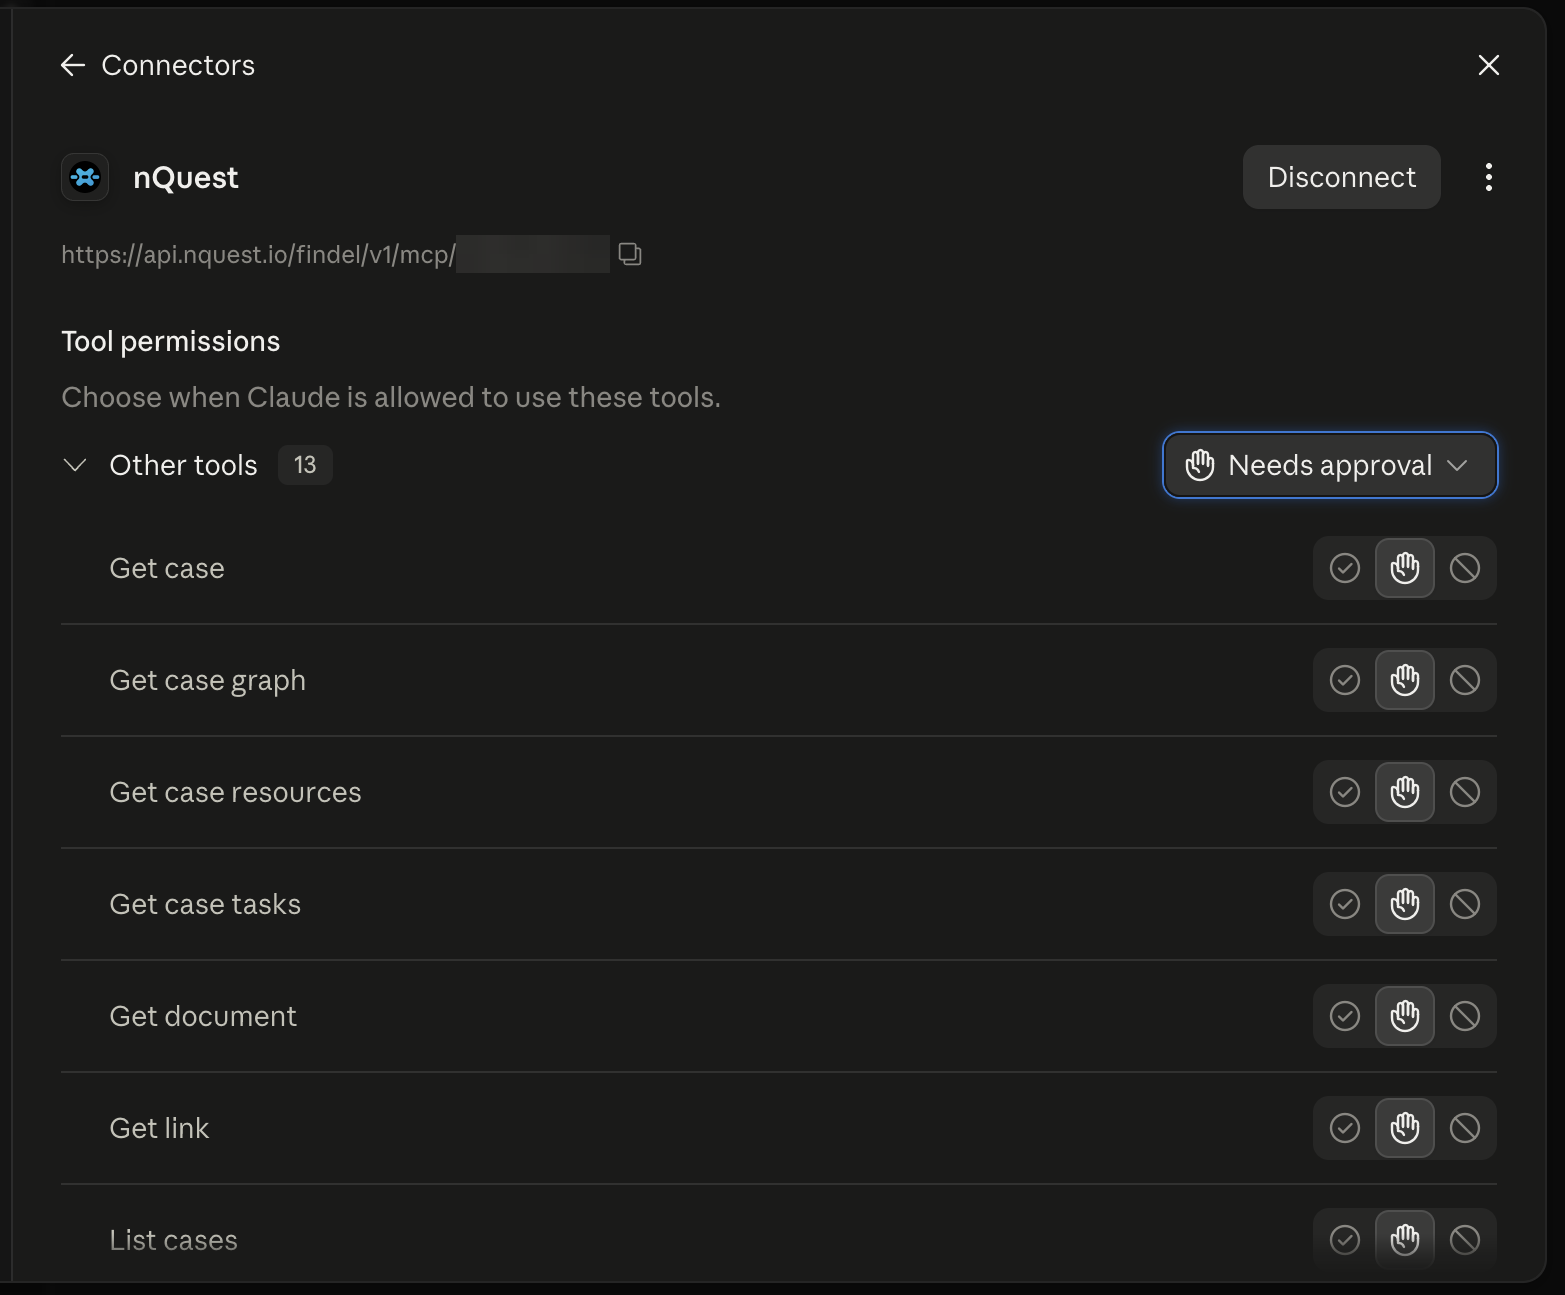The image size is (1565, 1295).
Task: Set Get case resources to needs approval
Action: coord(1405,792)
